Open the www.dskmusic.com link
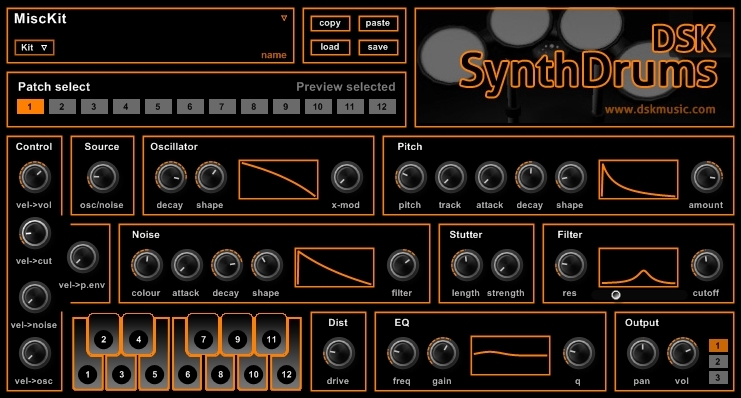The width and height of the screenshot is (741, 398). tap(660, 110)
